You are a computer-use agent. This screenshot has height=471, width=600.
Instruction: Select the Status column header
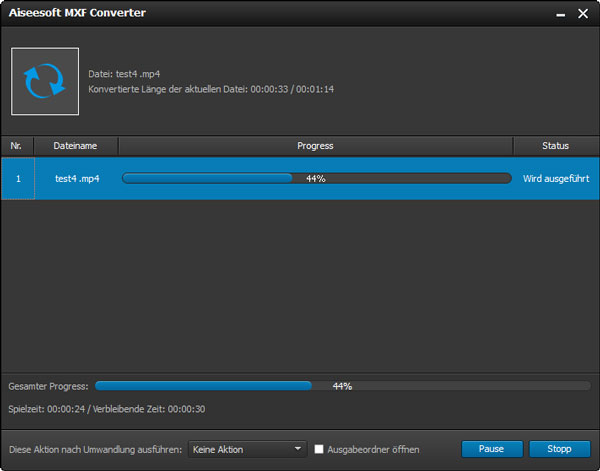tap(555, 146)
